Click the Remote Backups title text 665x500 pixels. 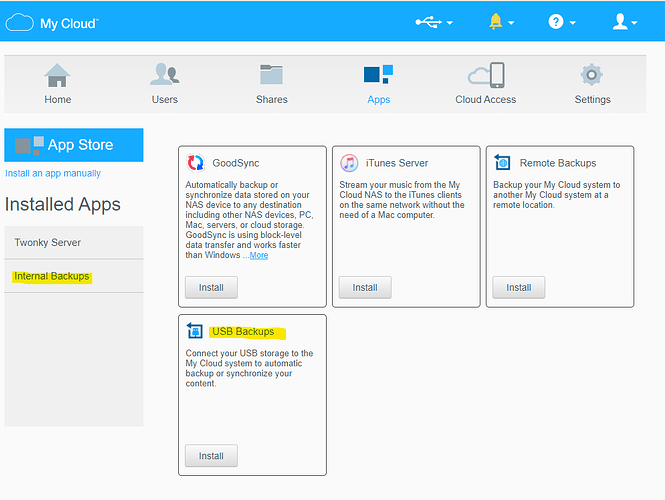tap(558, 163)
